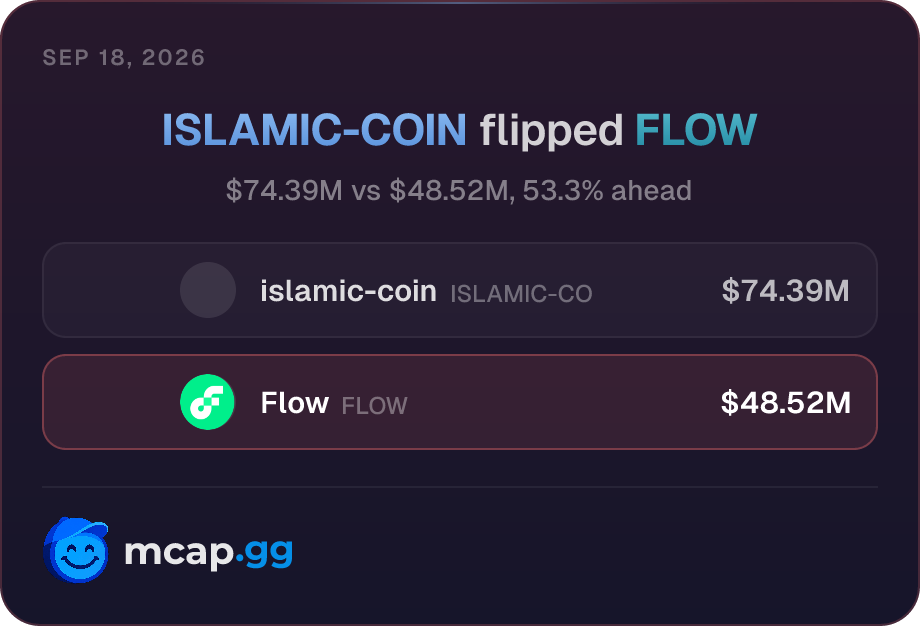
Task: Click the $48.52M market cap in row
Action: pyautogui.click(x=786, y=402)
